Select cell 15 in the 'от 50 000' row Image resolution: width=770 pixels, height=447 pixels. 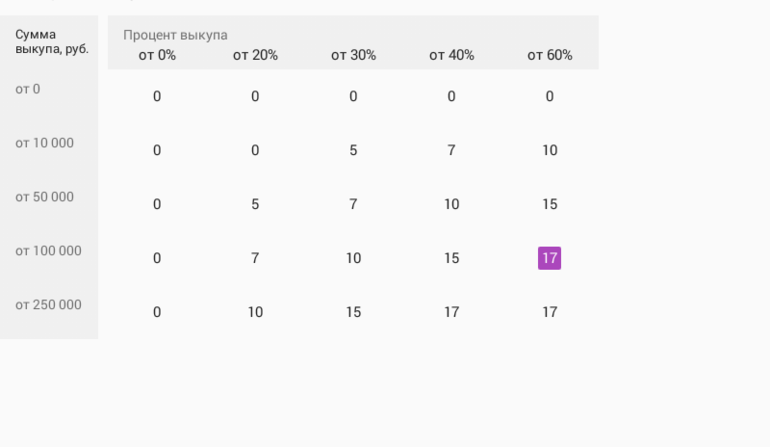tap(549, 204)
